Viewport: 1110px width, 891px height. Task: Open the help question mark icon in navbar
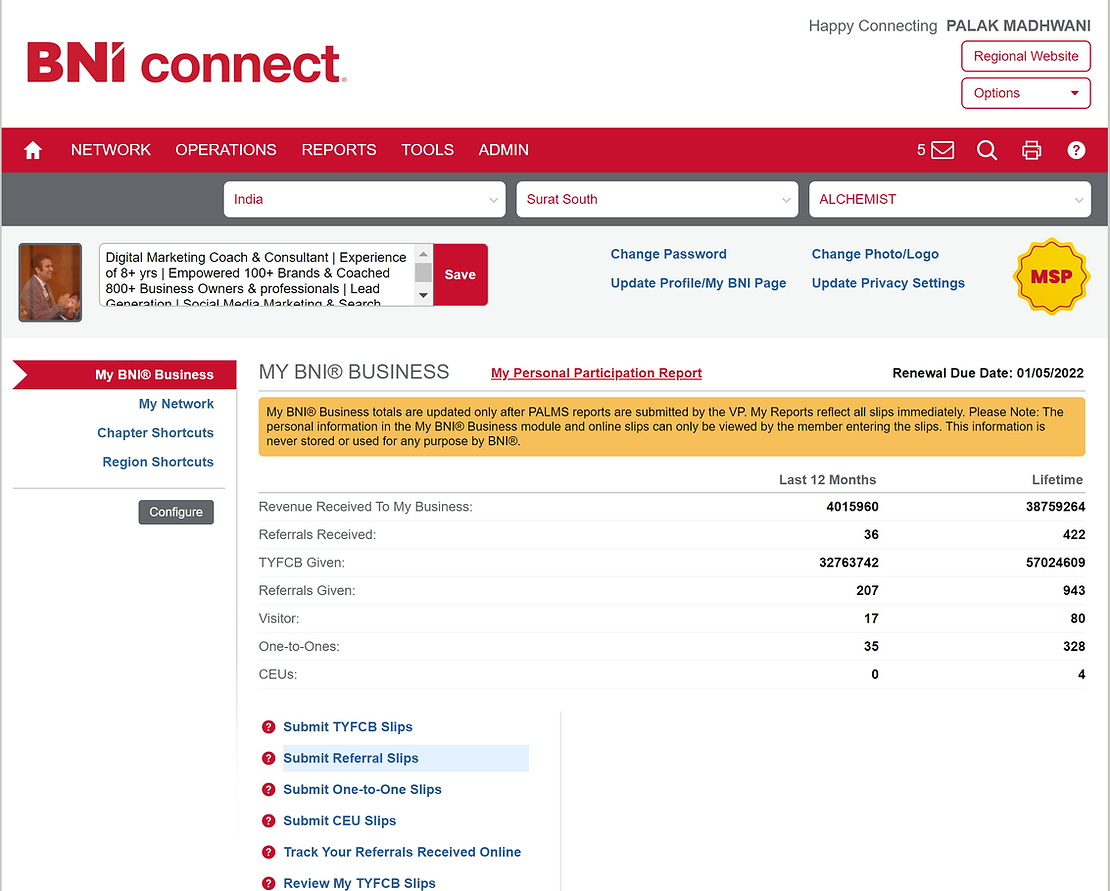(x=1076, y=150)
